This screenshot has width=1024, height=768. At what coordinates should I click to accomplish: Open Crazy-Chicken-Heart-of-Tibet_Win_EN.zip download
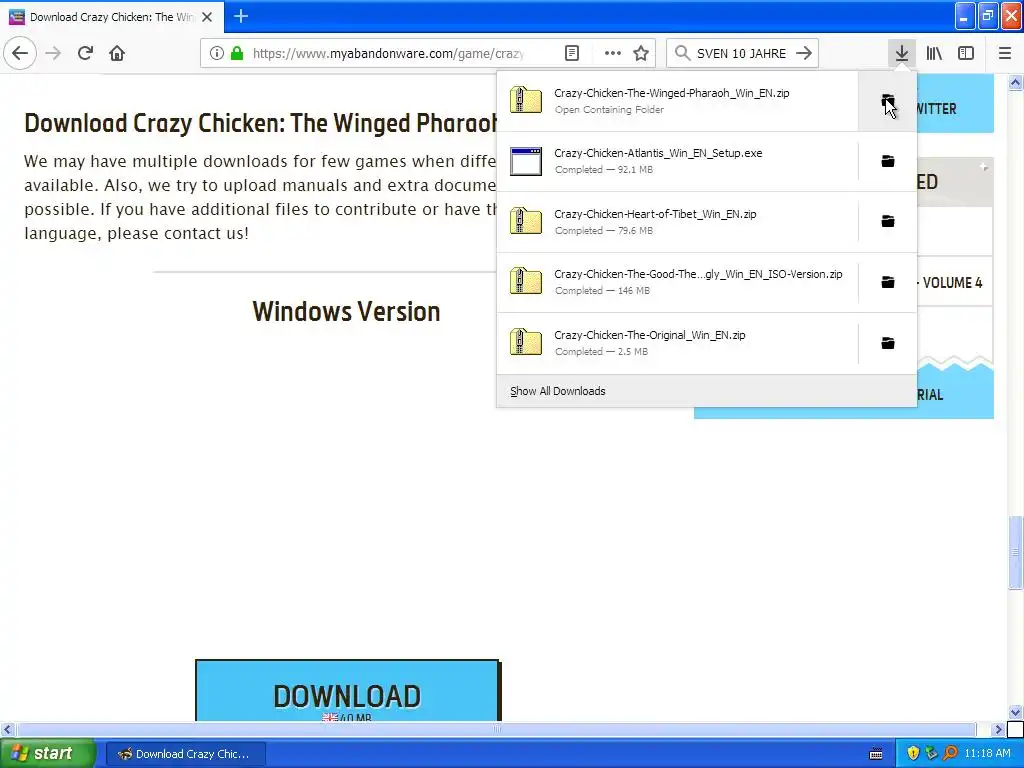677,221
